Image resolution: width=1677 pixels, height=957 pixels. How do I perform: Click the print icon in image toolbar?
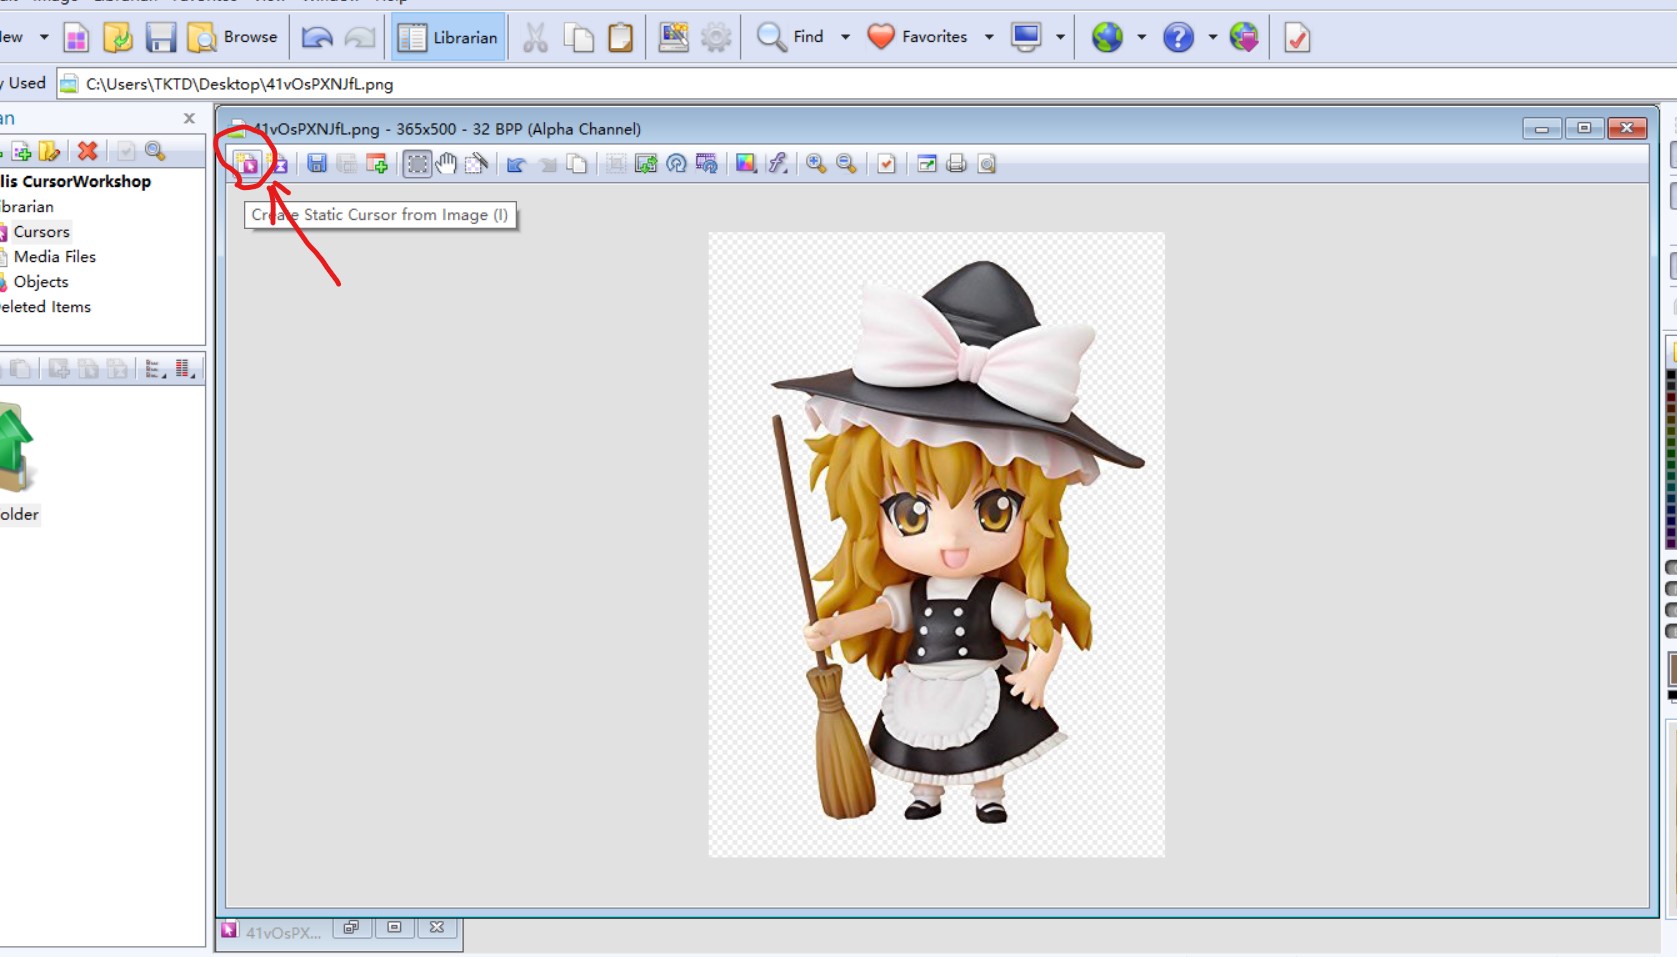click(x=956, y=164)
